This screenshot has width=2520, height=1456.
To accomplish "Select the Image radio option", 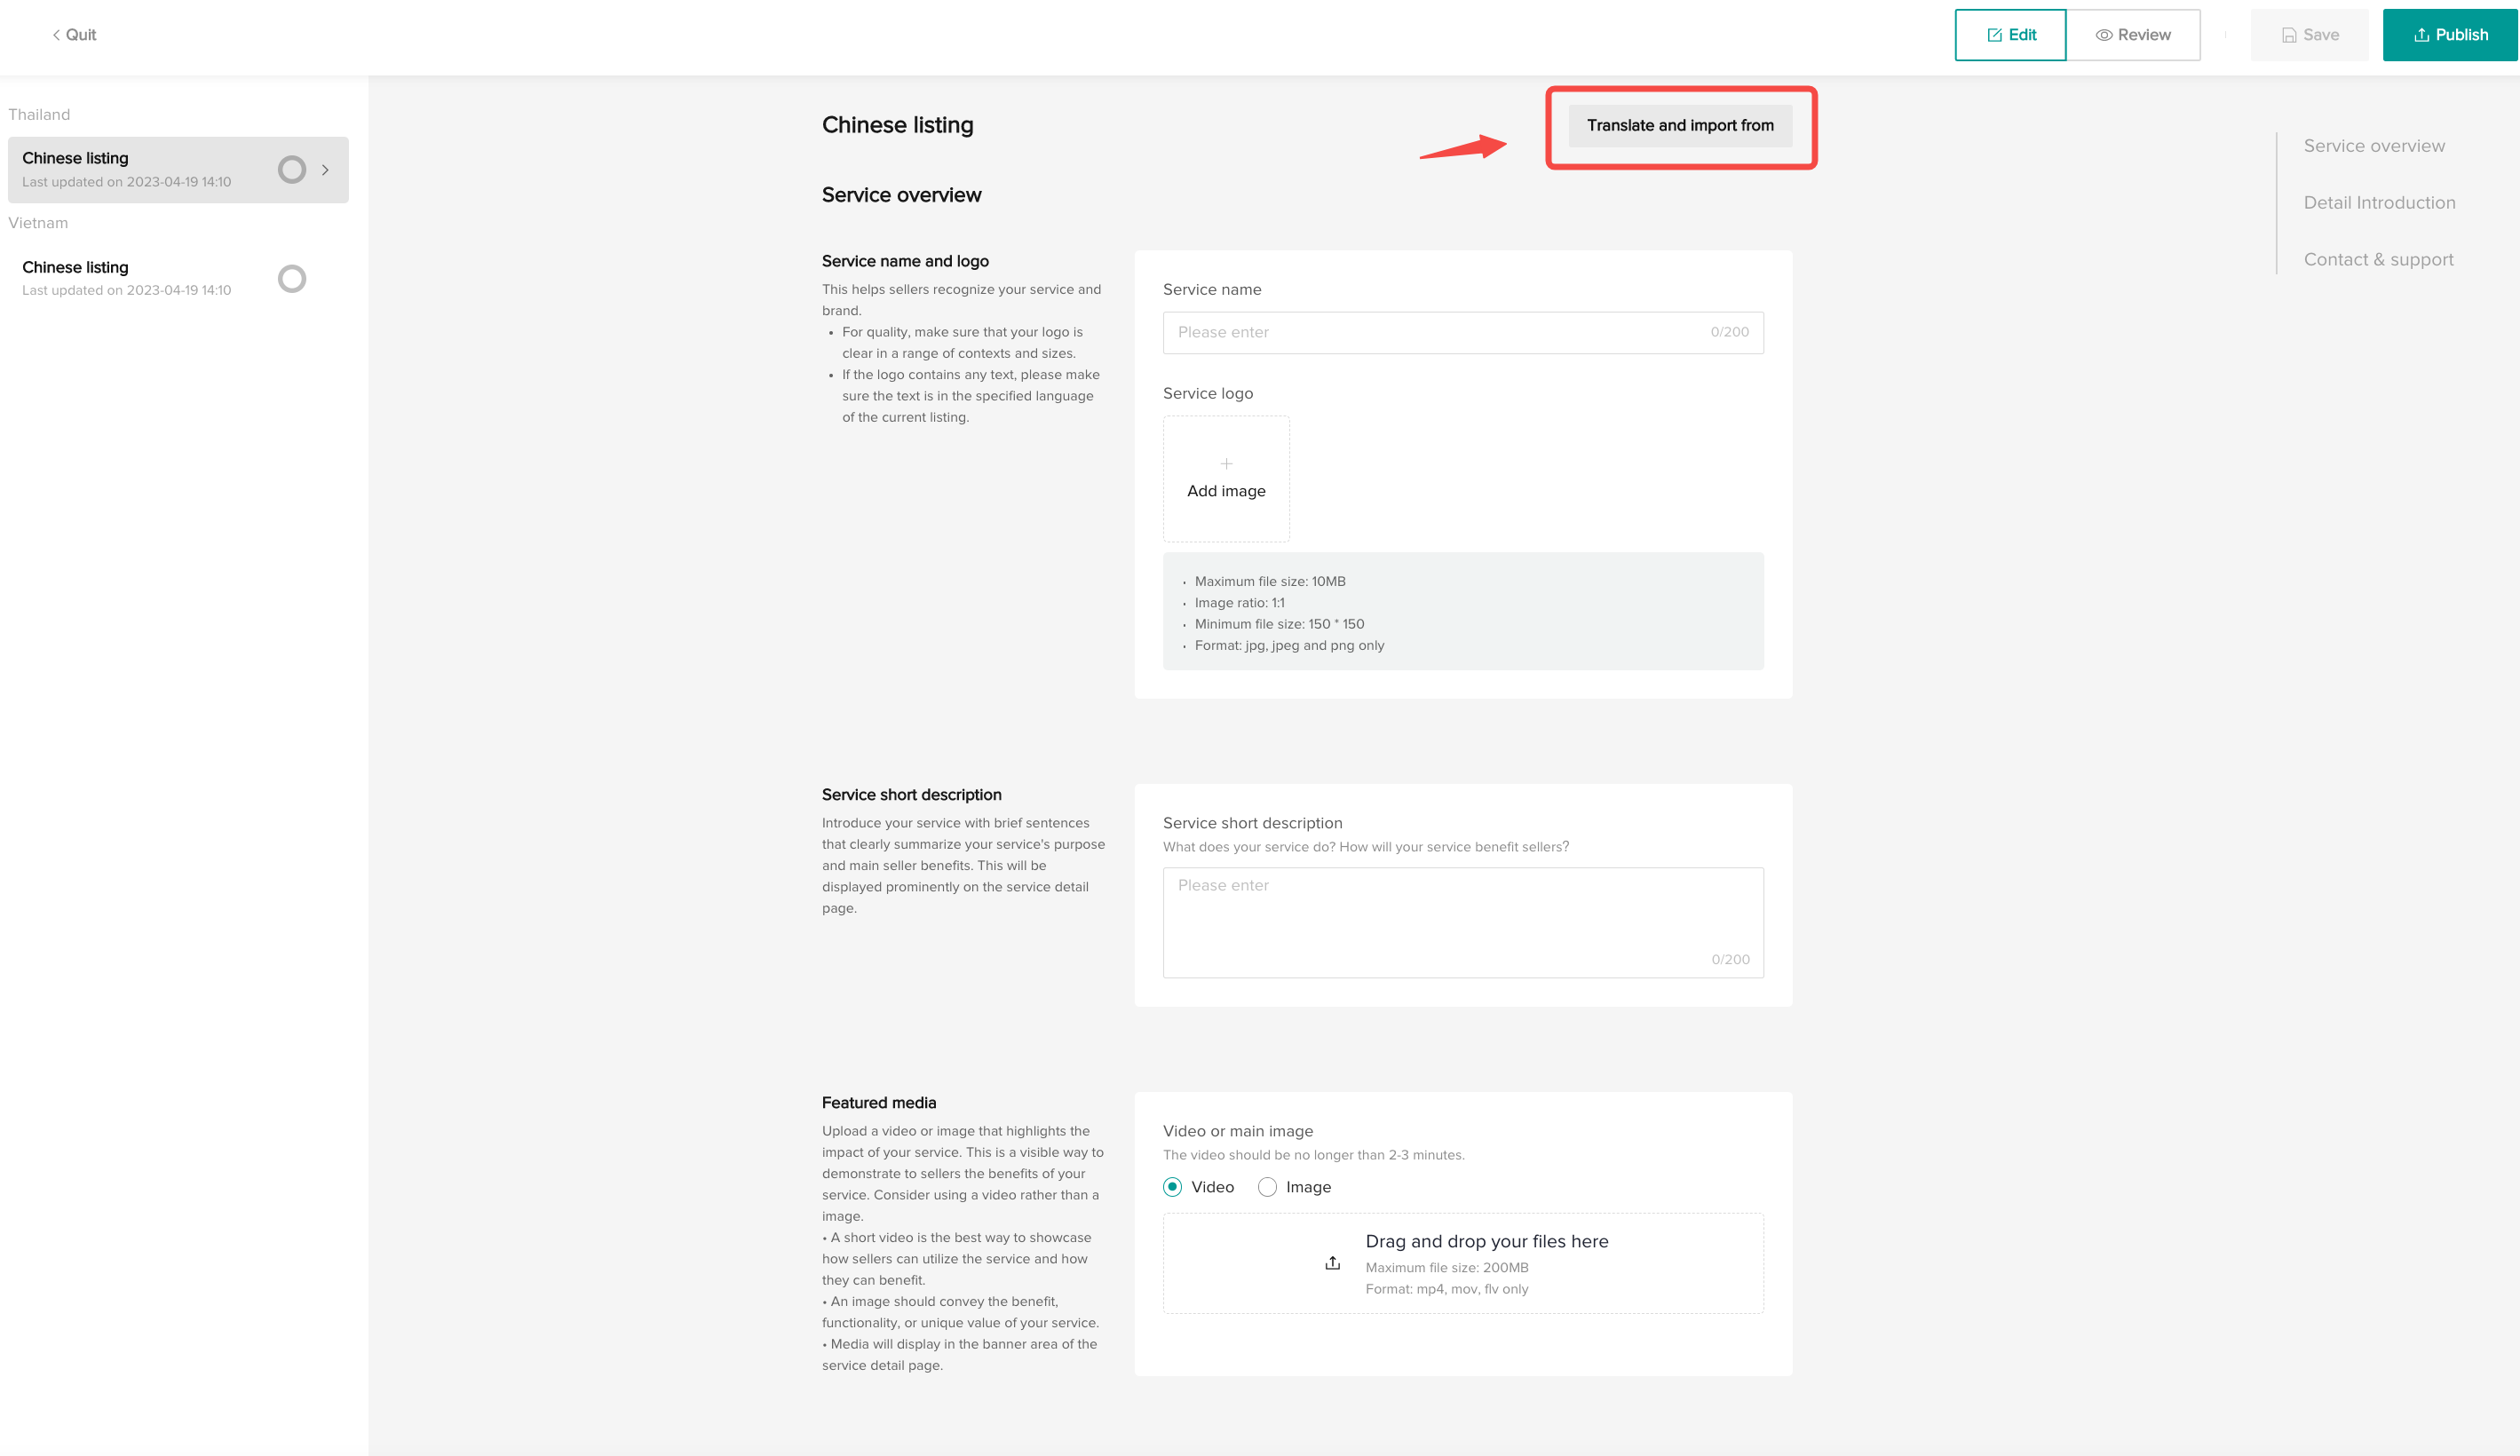I will [1267, 1187].
